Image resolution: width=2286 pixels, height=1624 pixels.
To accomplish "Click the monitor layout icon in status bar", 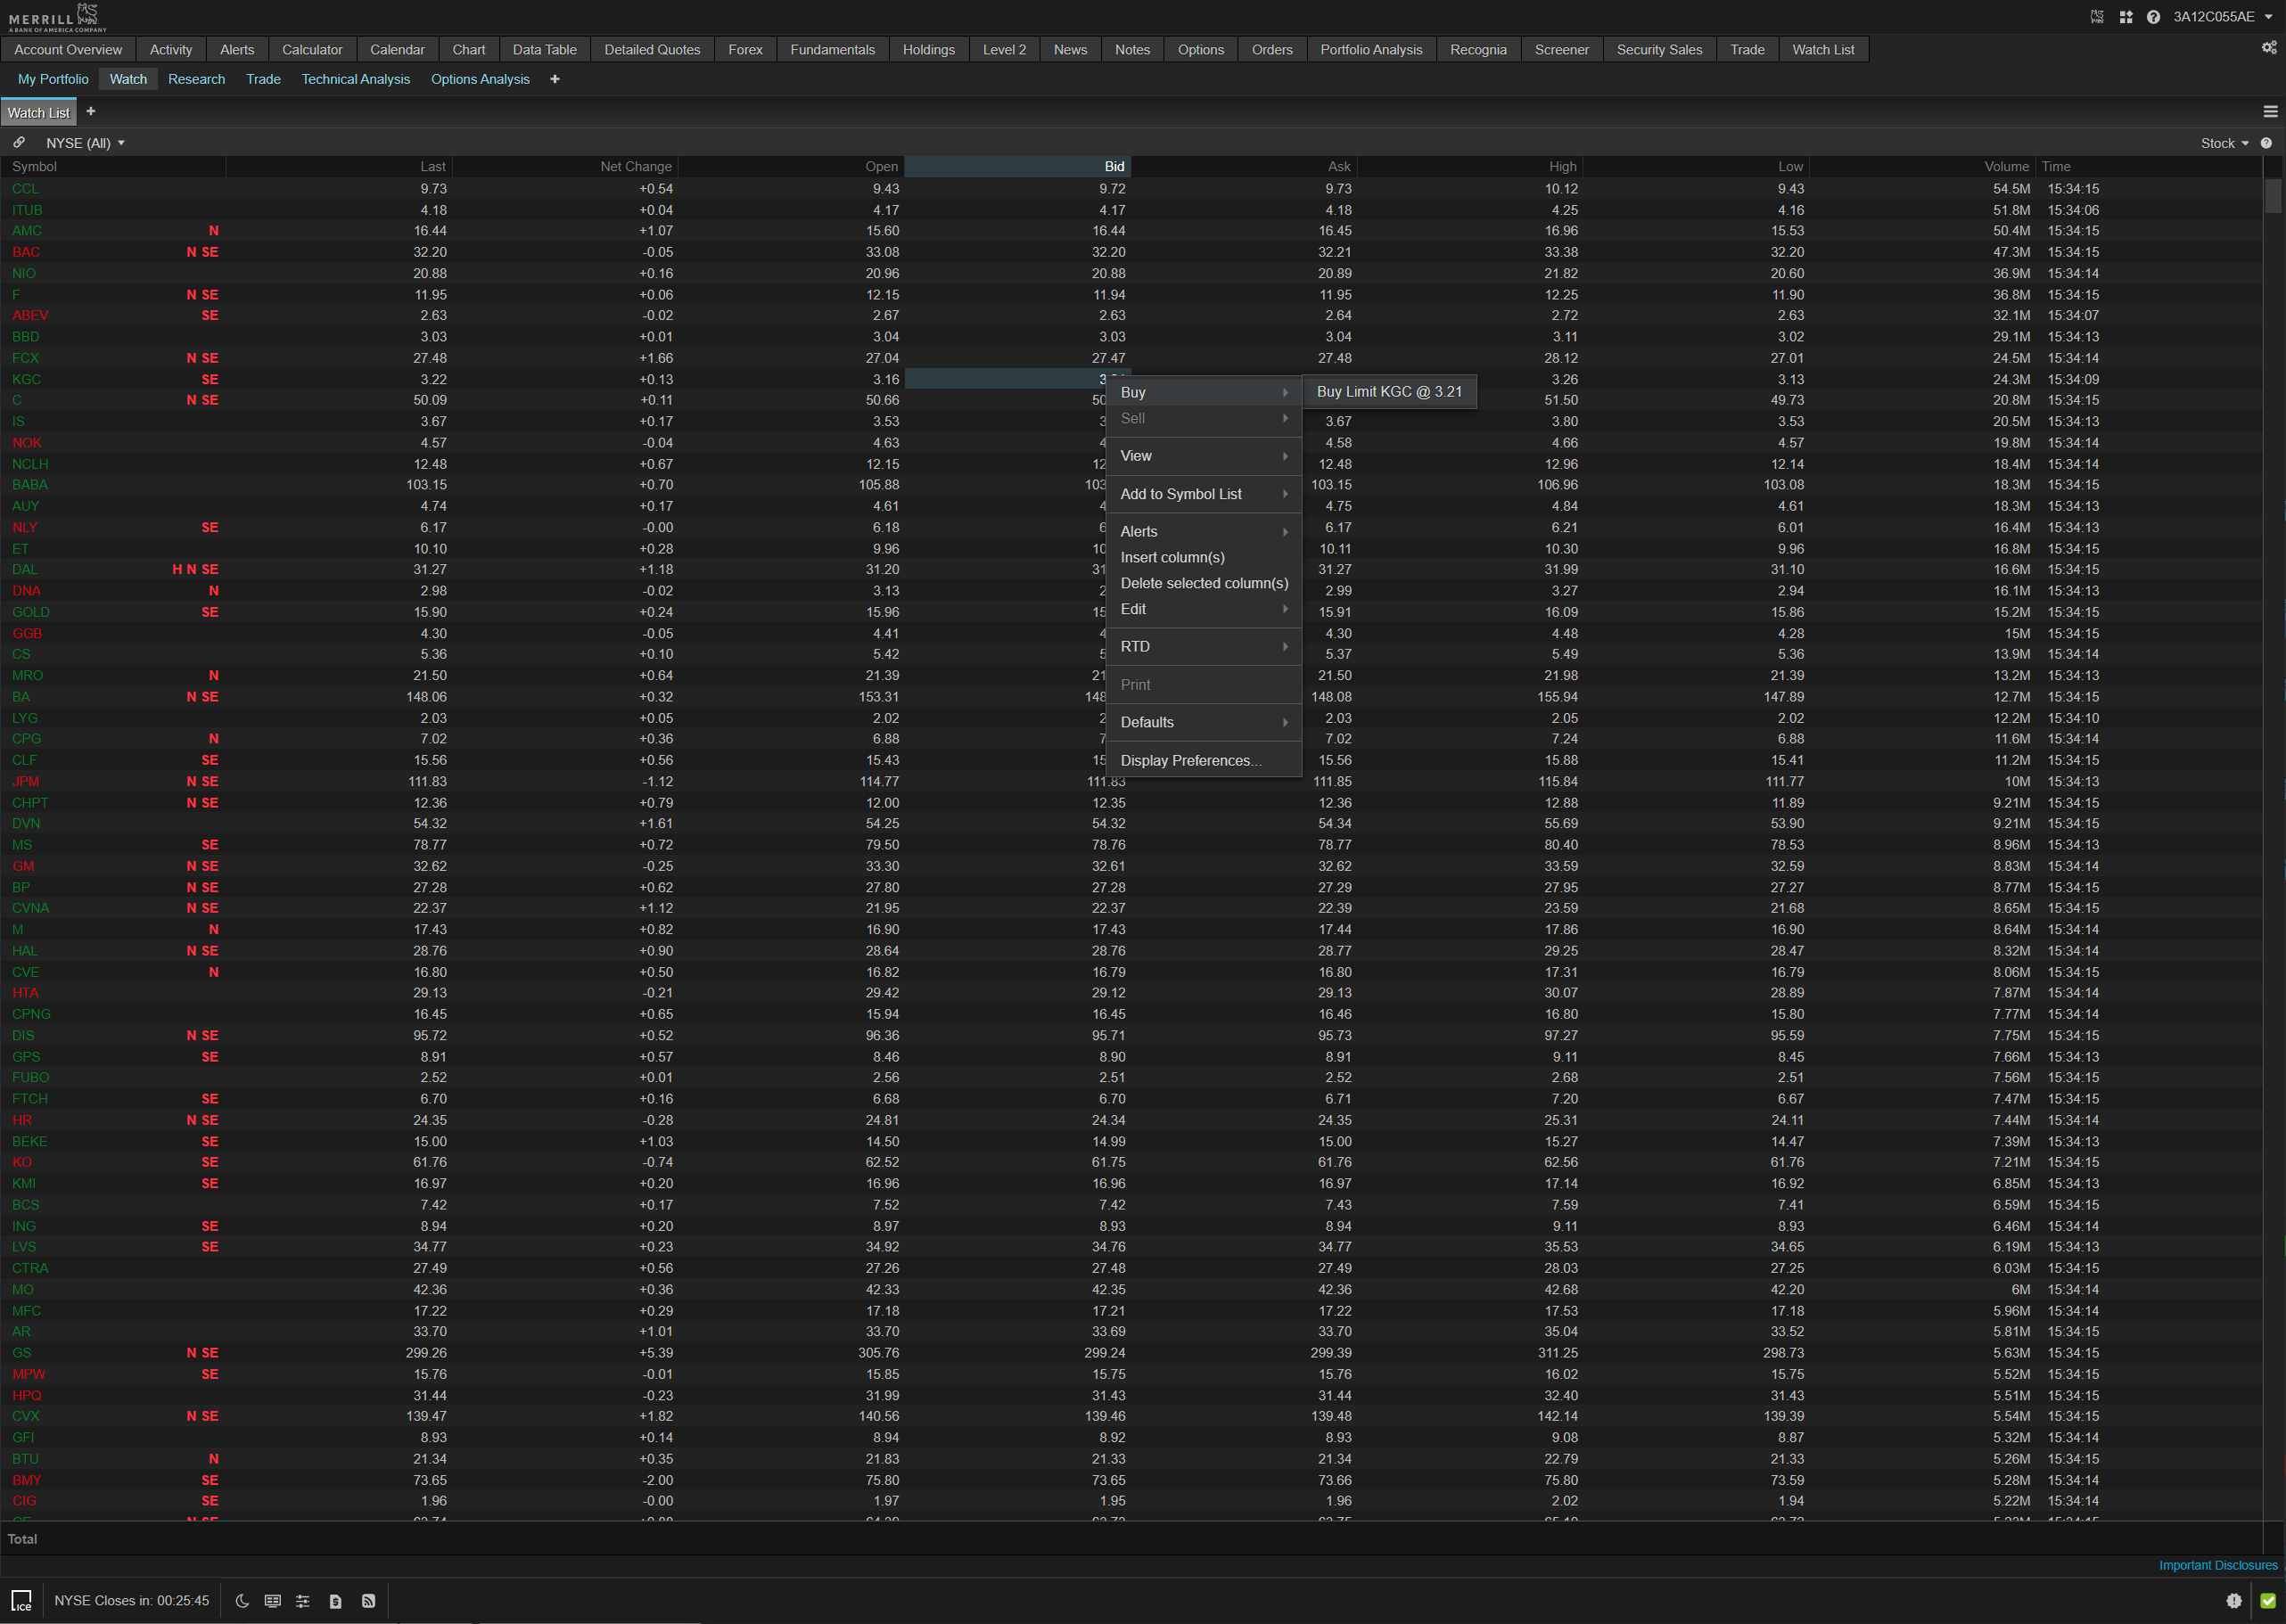I will [x=272, y=1601].
